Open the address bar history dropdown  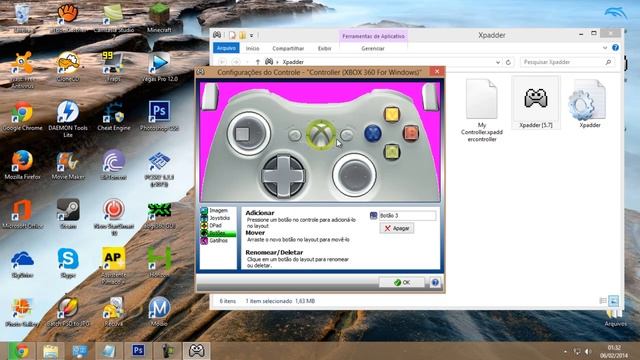click(498, 62)
